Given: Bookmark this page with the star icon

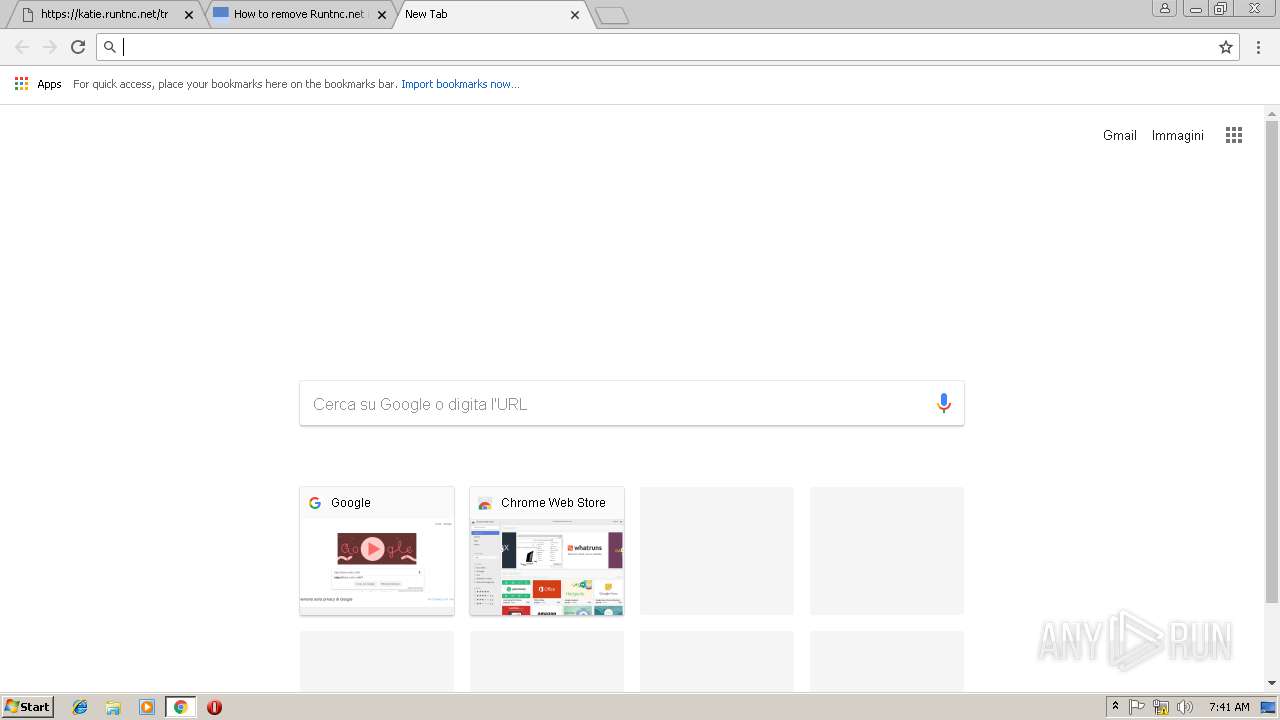Looking at the screenshot, I should tap(1226, 47).
